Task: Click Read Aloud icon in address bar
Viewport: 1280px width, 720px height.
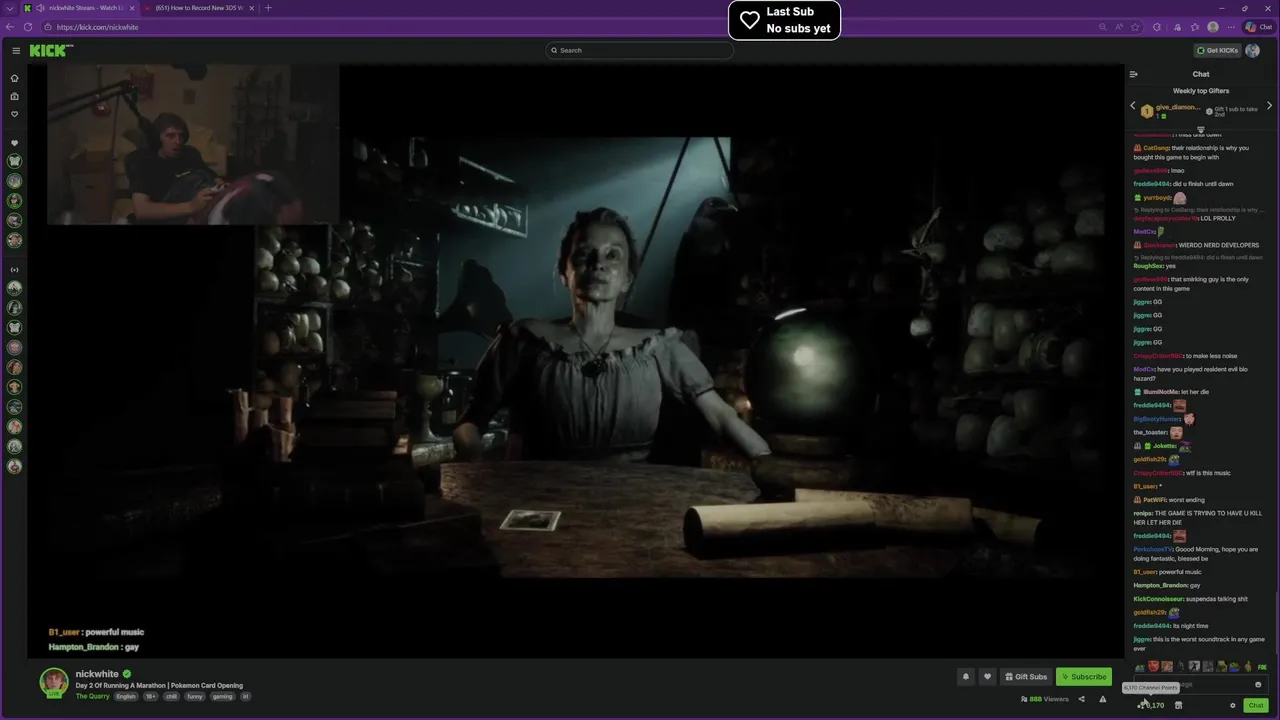Action: [x=1120, y=27]
